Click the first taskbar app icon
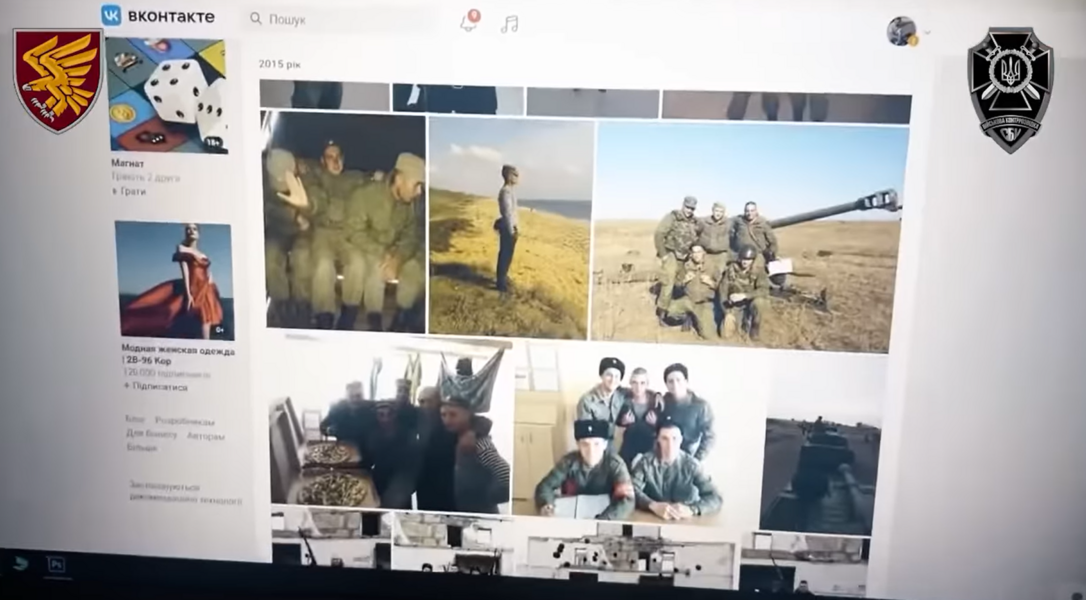 pos(20,564)
